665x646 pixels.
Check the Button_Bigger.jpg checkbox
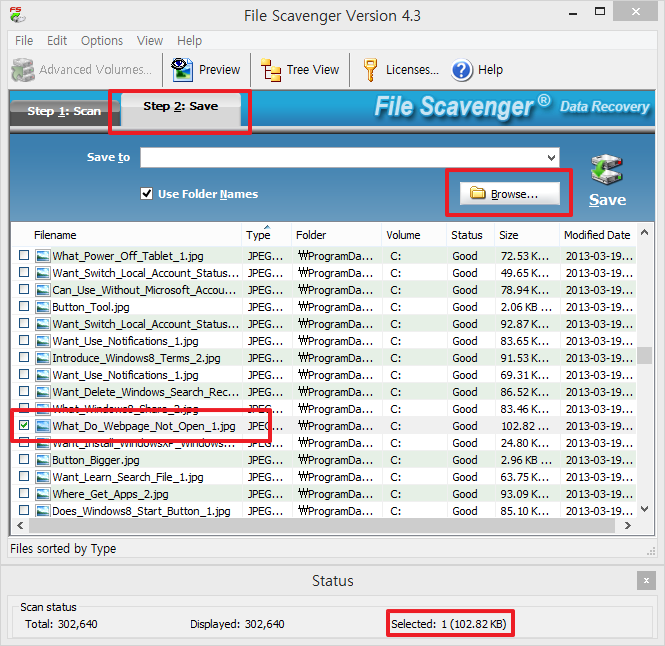[24, 459]
